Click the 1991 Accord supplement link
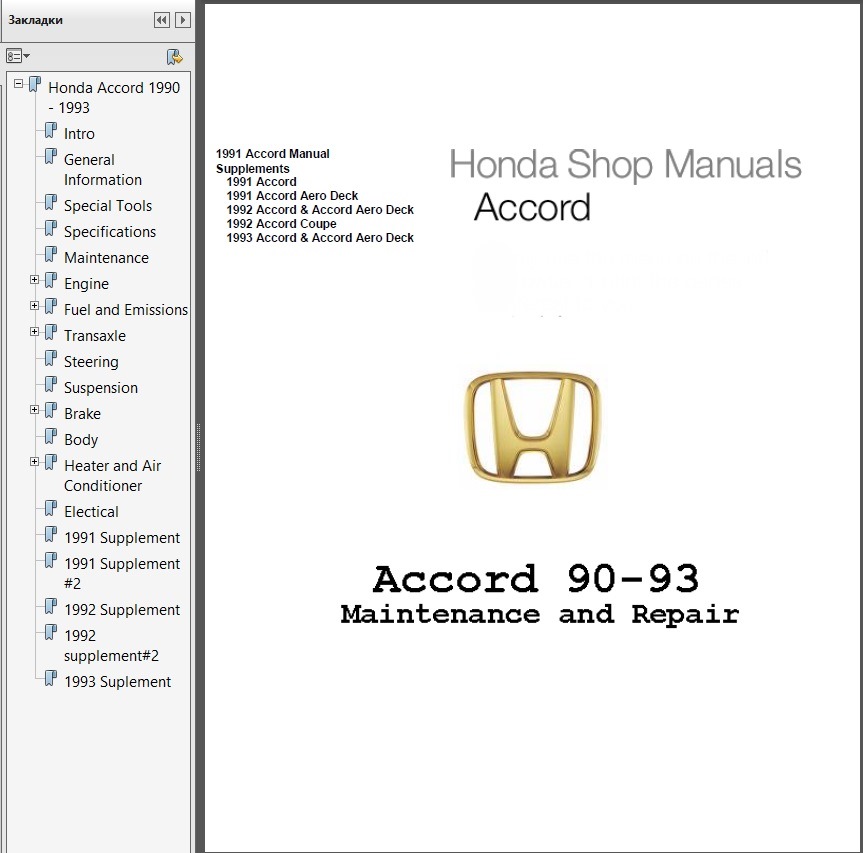The height and width of the screenshot is (853, 863). click(x=261, y=182)
